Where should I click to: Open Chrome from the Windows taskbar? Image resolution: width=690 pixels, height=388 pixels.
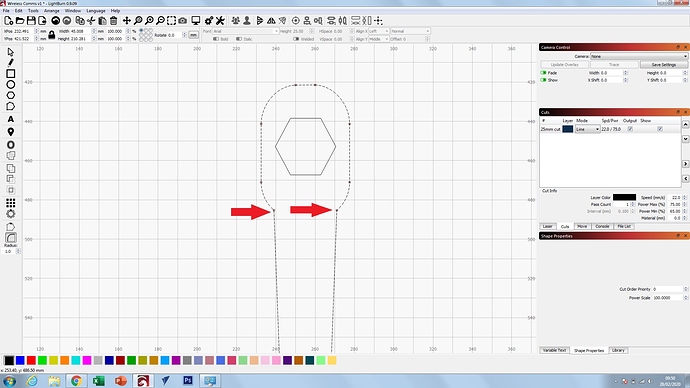76,381
